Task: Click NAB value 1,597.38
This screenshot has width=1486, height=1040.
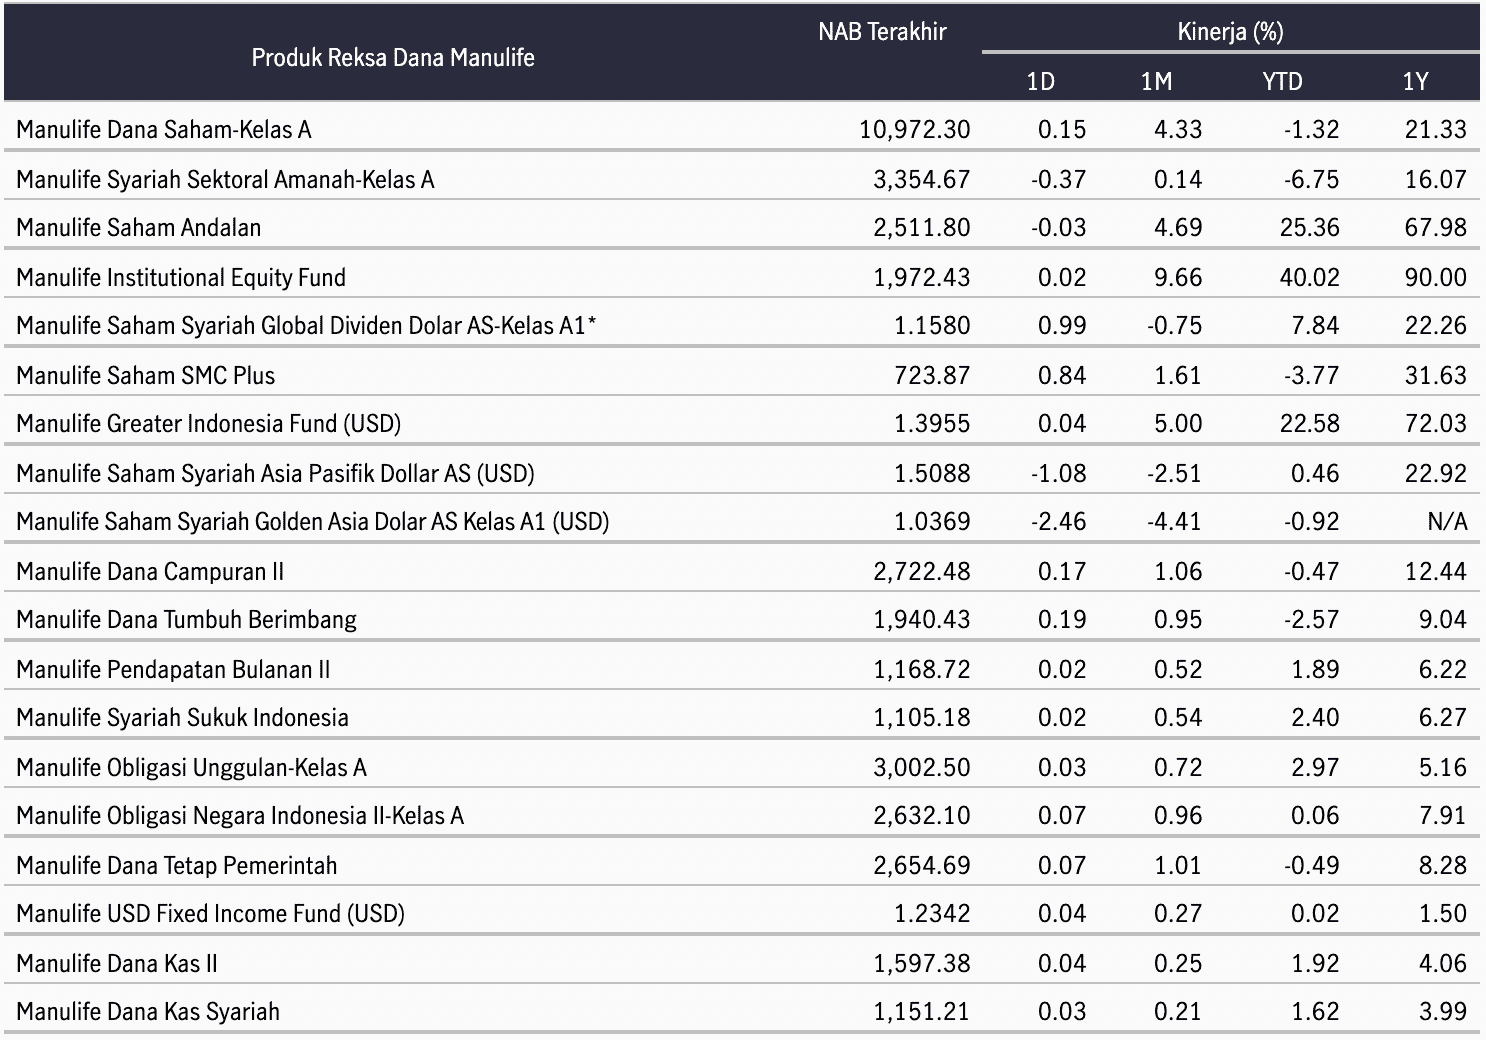Action: [x=922, y=963]
